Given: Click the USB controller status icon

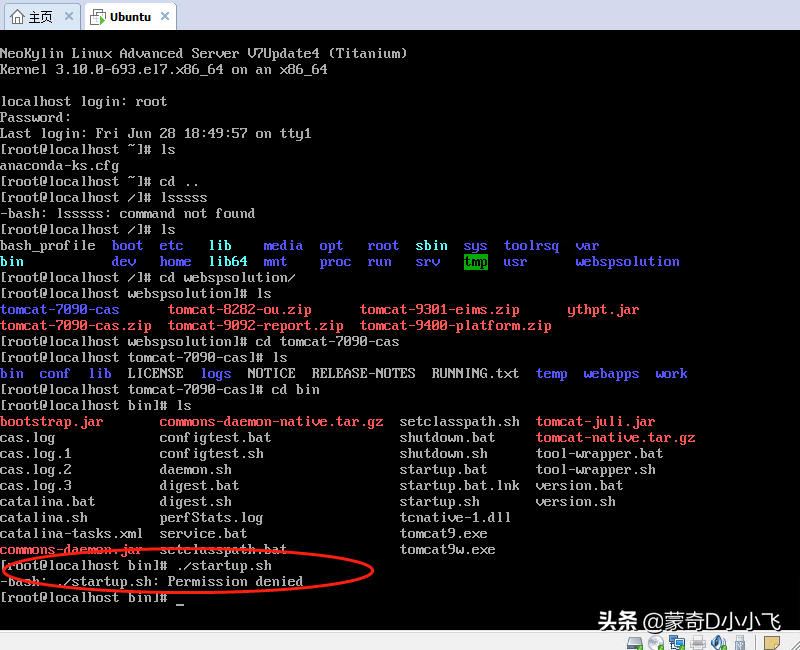Looking at the screenshot, I should pyautogui.click(x=740, y=643).
